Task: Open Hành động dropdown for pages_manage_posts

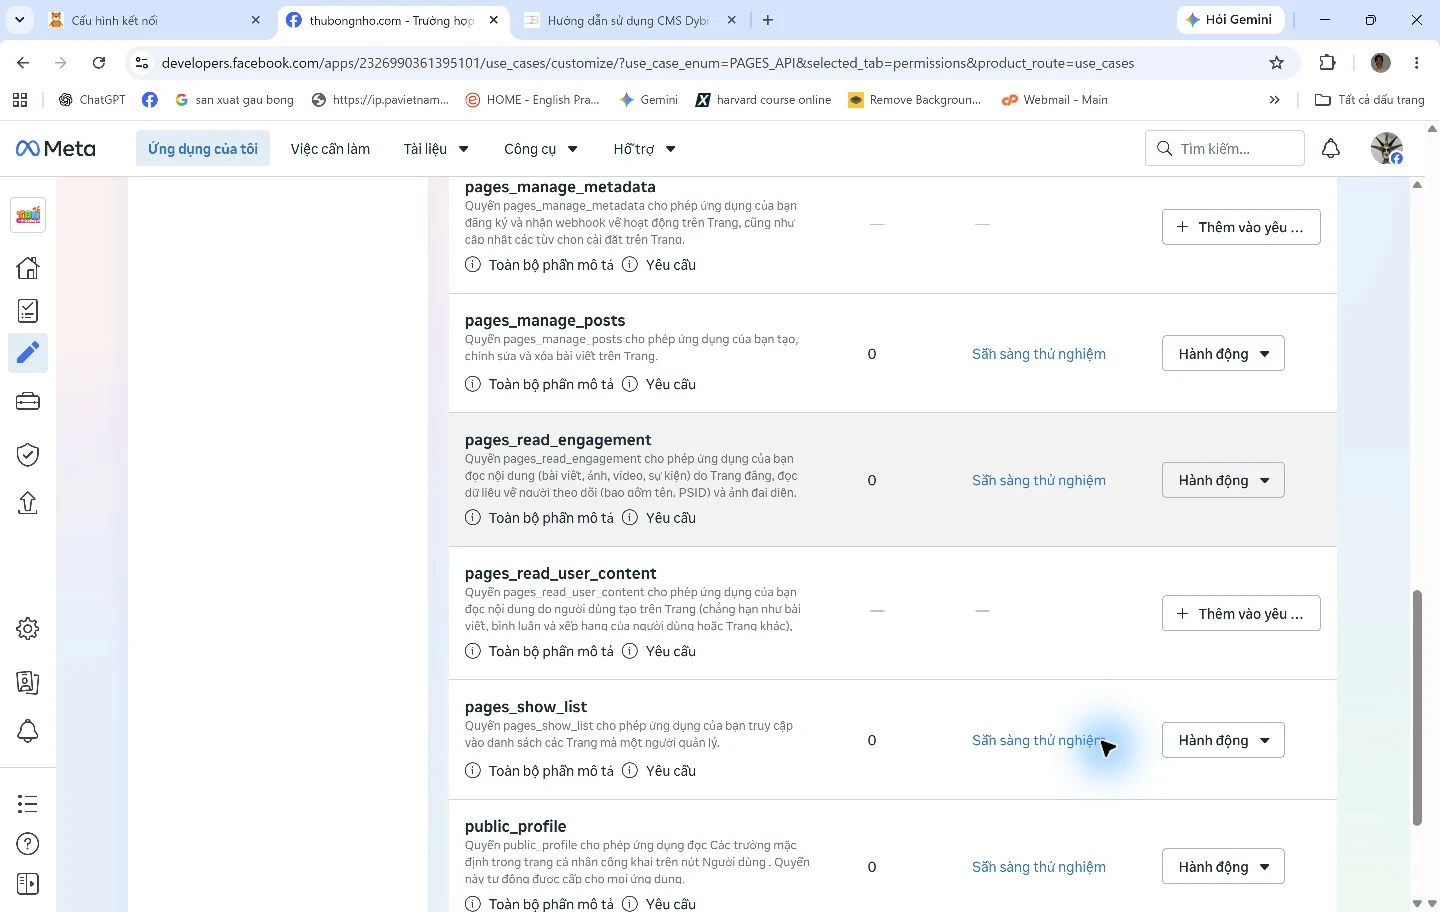Action: (x=1223, y=354)
